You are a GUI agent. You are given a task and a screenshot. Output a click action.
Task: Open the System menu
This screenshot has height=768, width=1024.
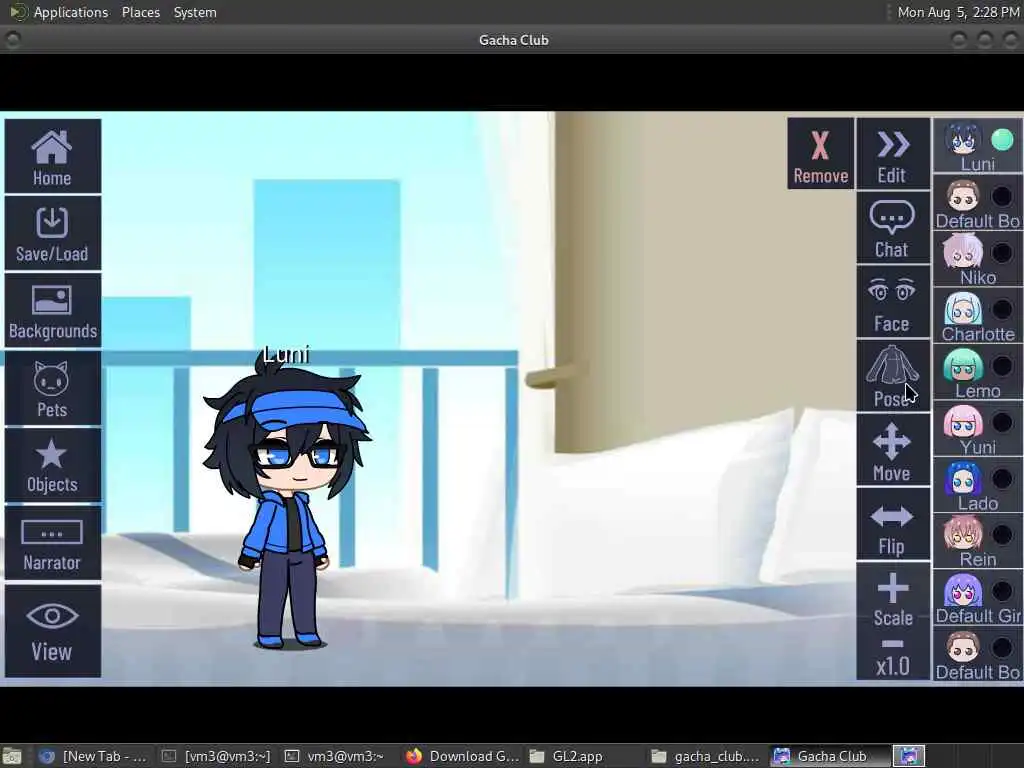195,12
